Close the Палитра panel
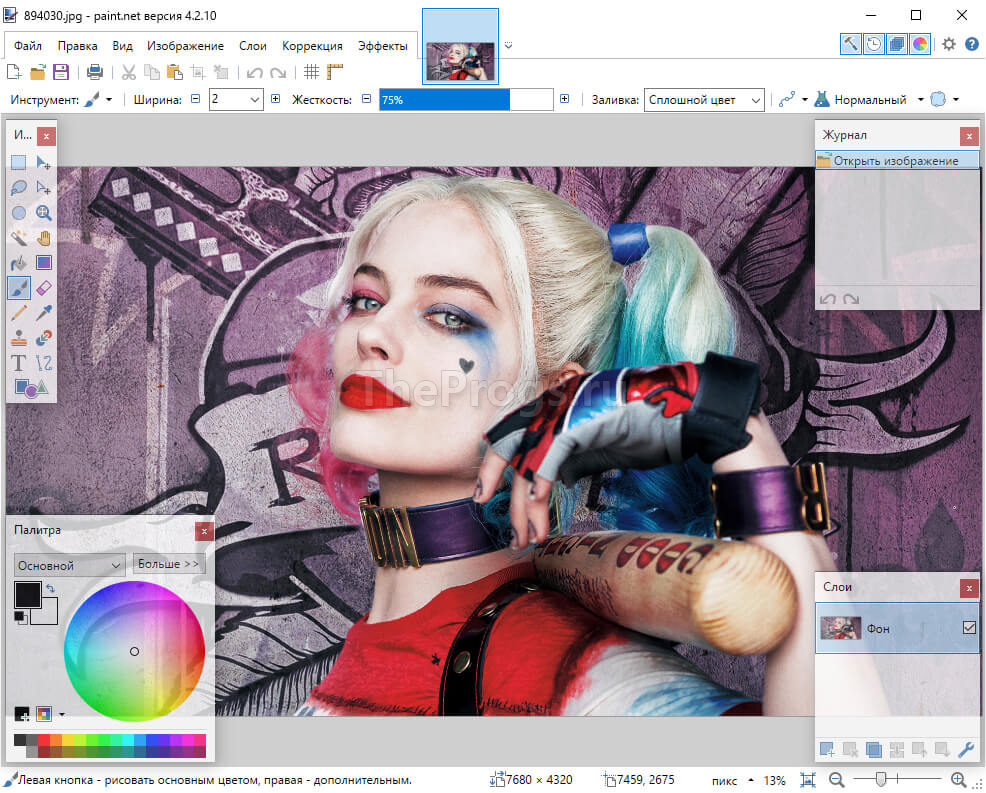This screenshot has width=986, height=793. (204, 531)
